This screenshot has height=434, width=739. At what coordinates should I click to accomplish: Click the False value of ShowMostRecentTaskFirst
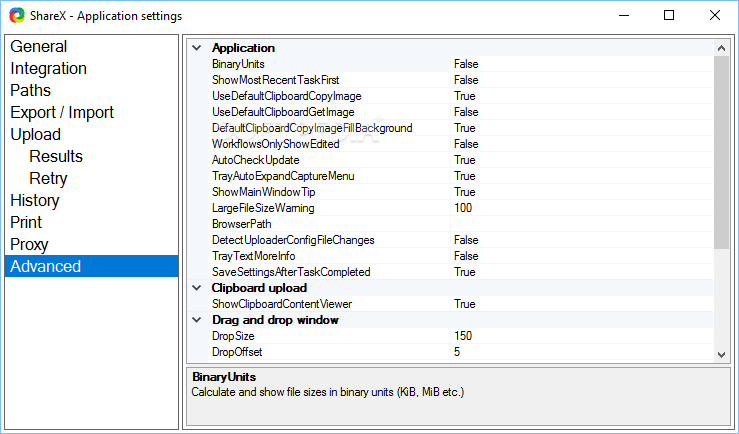(466, 80)
